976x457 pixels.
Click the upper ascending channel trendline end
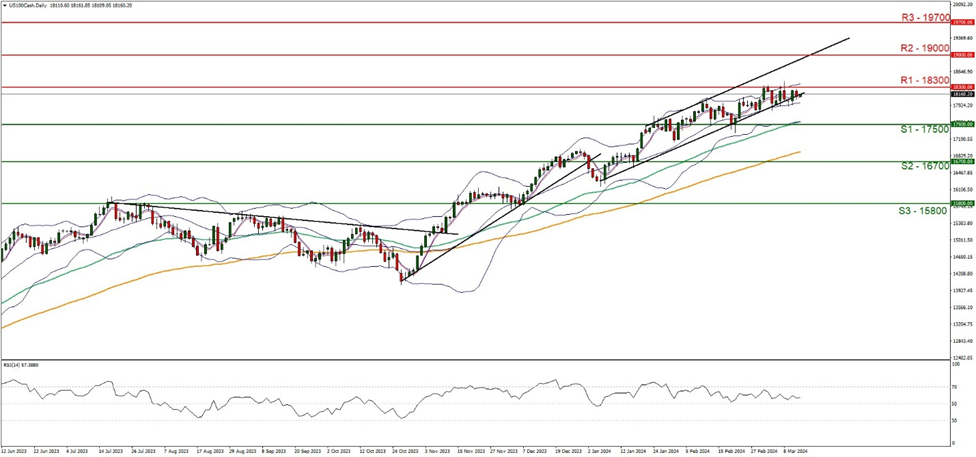(848, 38)
